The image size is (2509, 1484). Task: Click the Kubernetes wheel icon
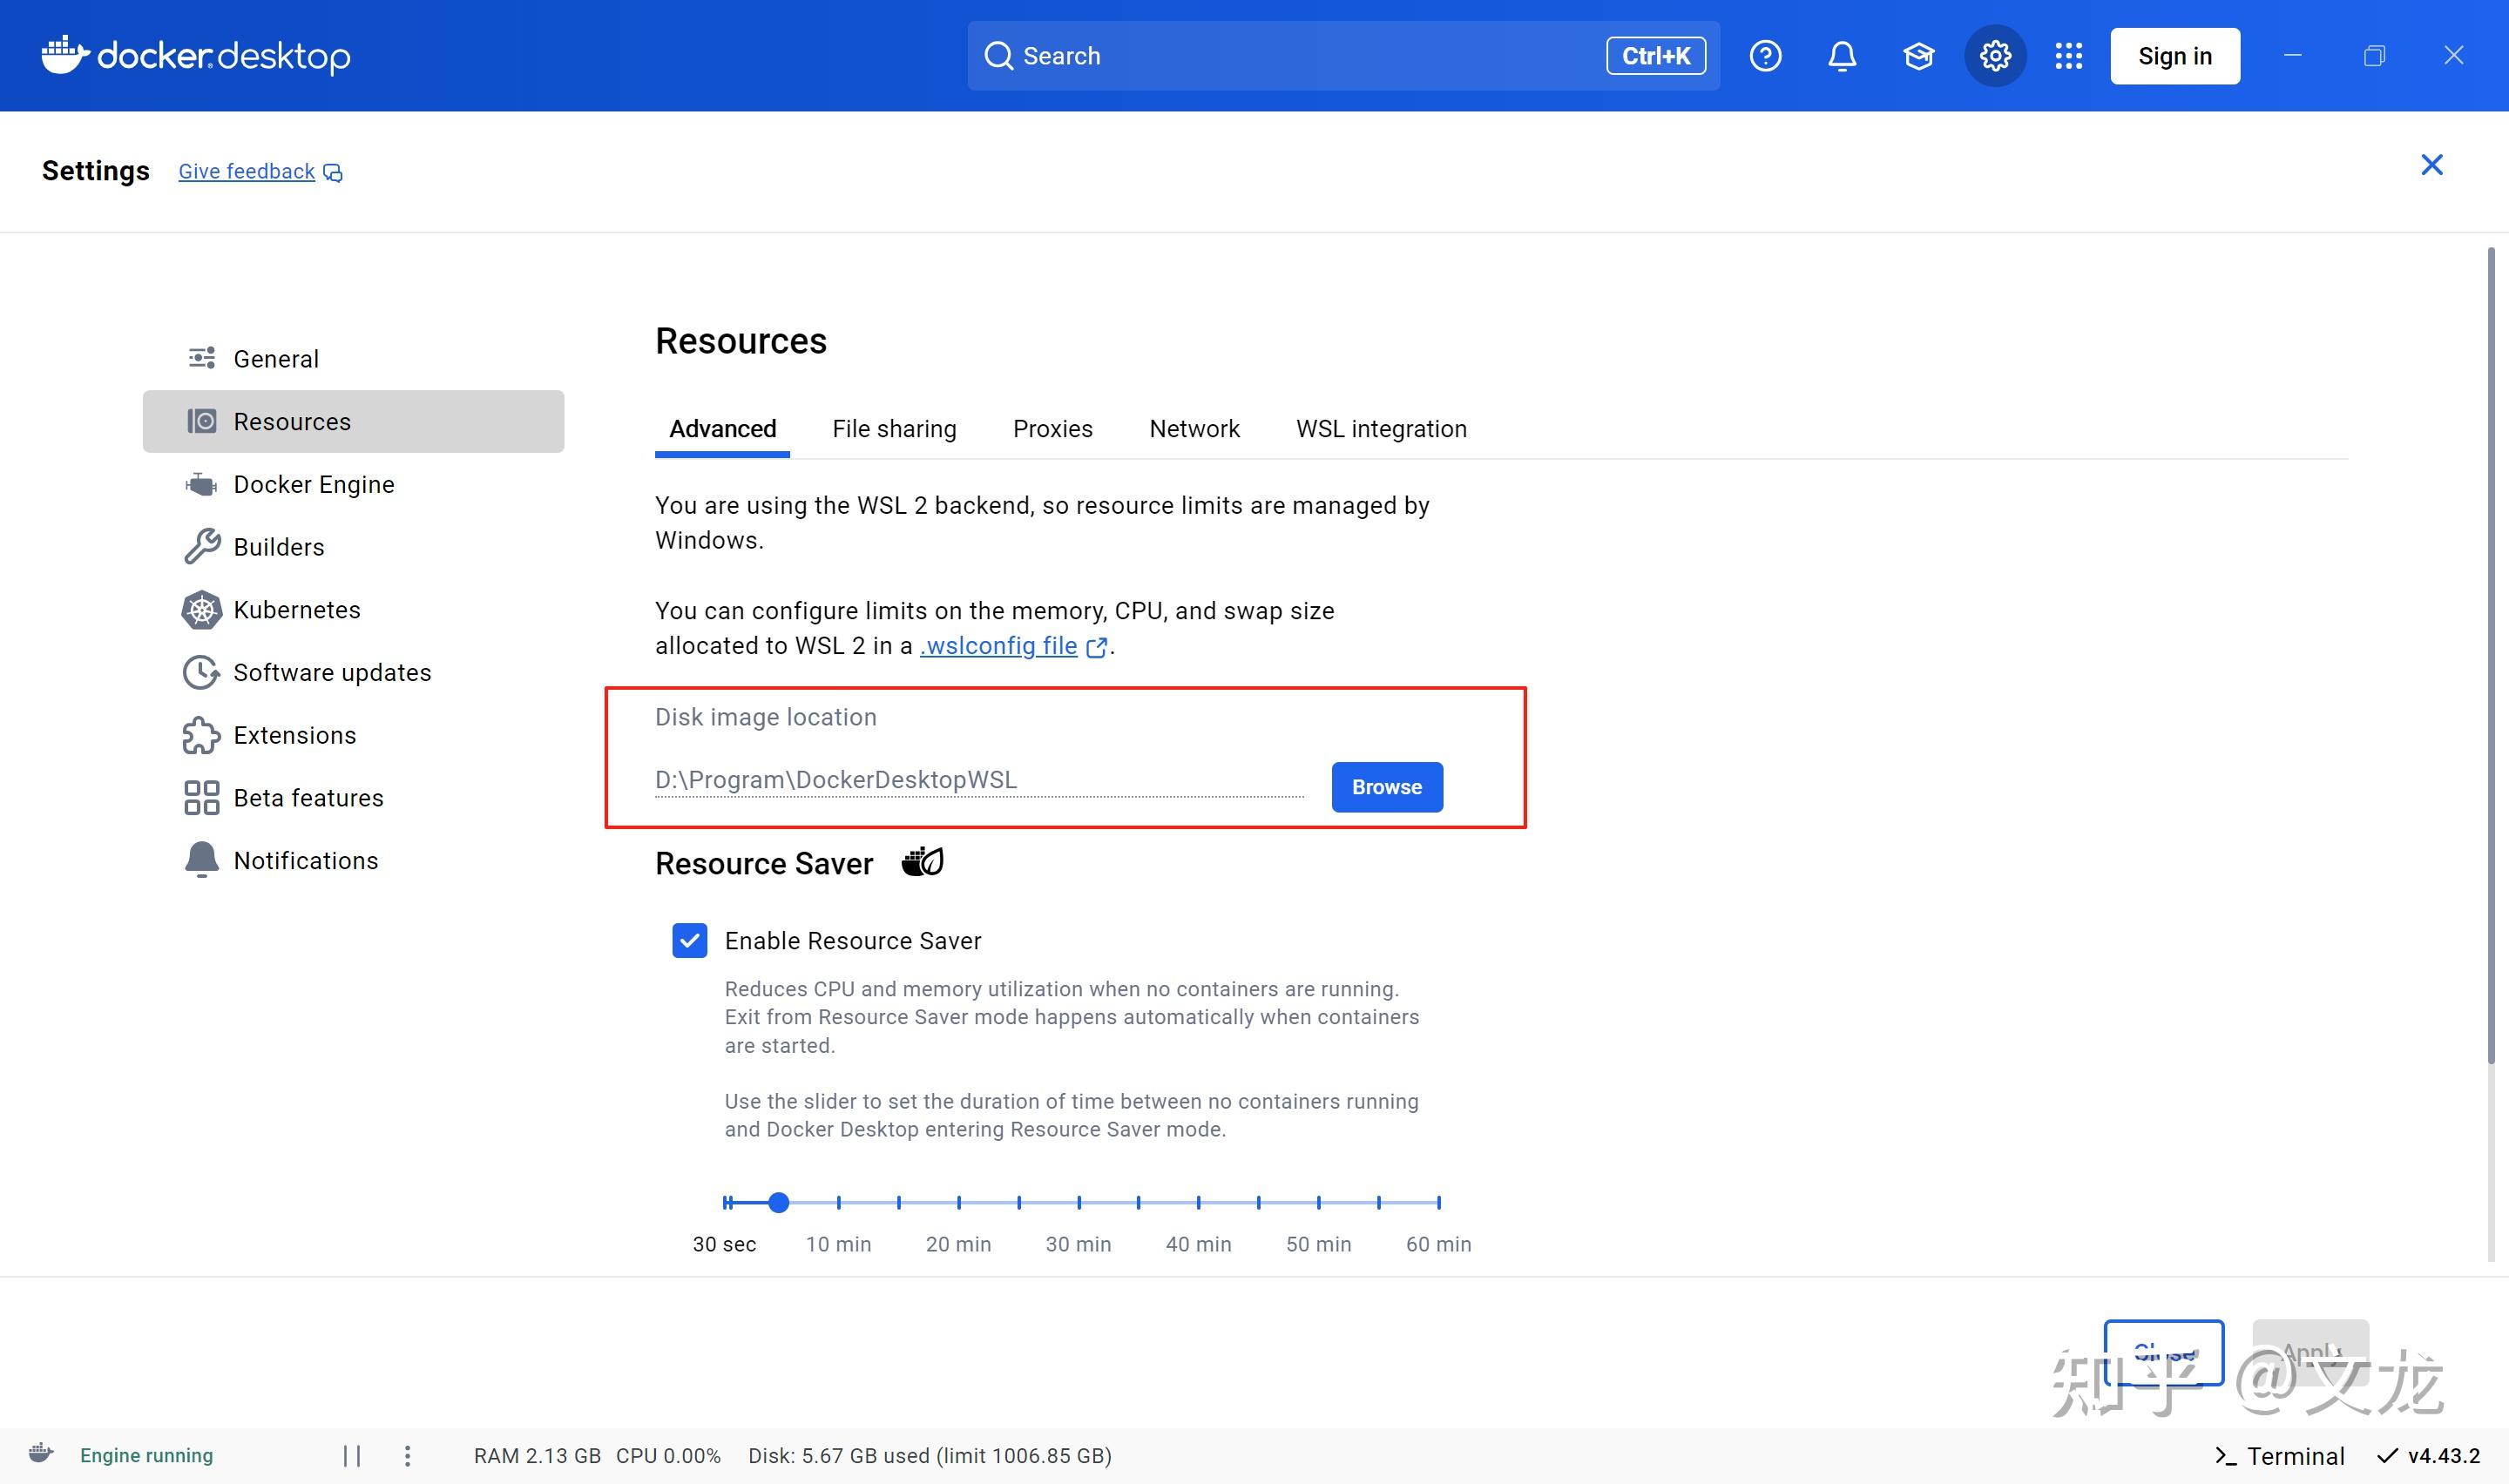[202, 610]
